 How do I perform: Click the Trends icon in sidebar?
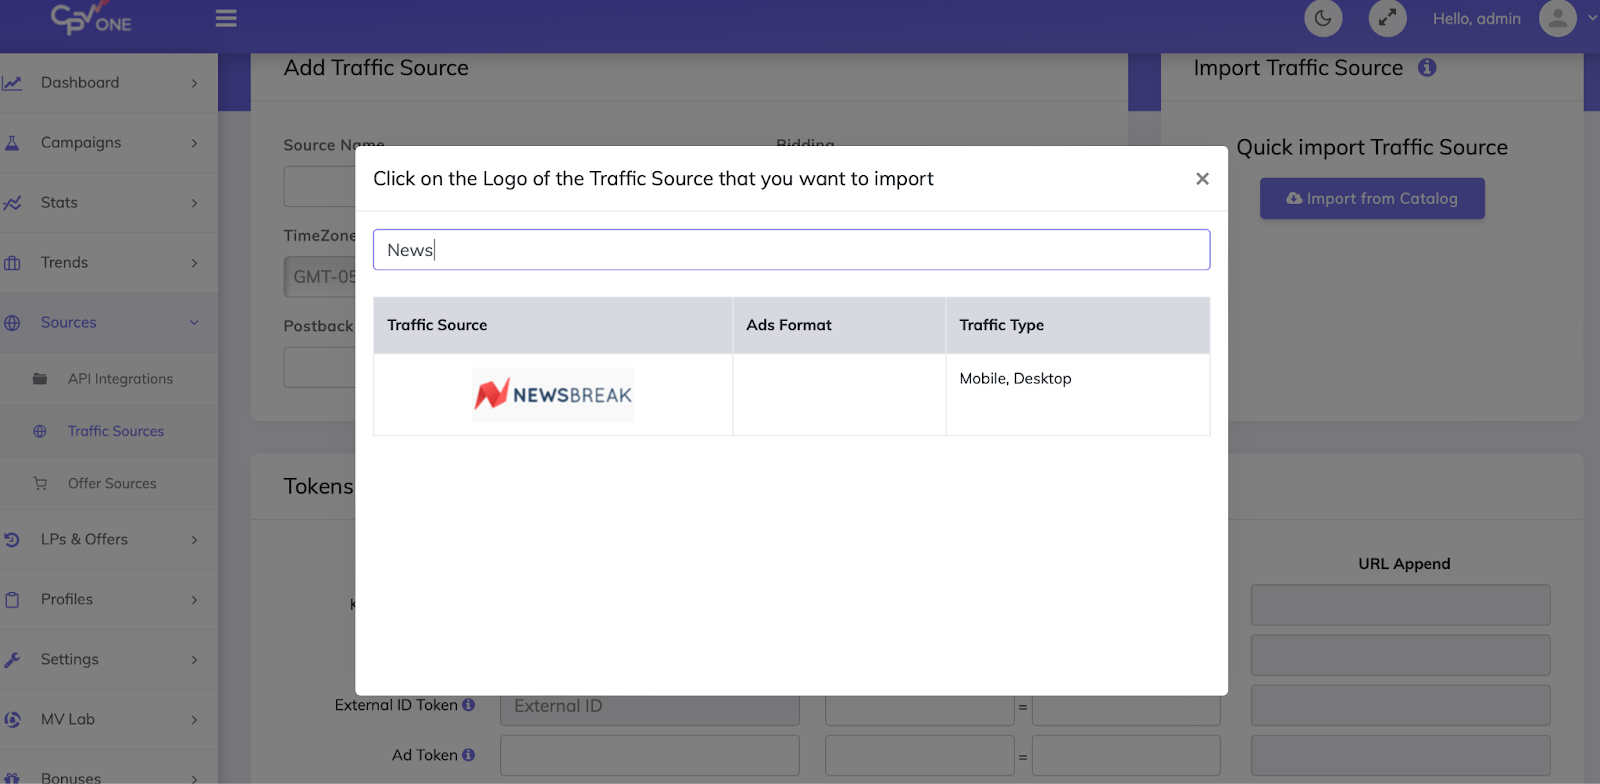point(12,263)
